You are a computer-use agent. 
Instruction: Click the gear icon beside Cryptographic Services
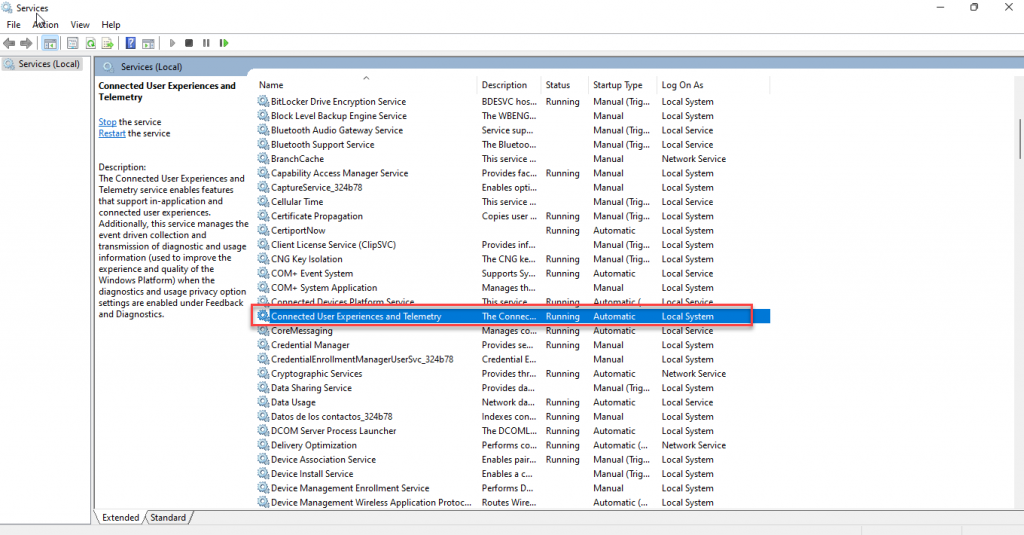pos(263,374)
